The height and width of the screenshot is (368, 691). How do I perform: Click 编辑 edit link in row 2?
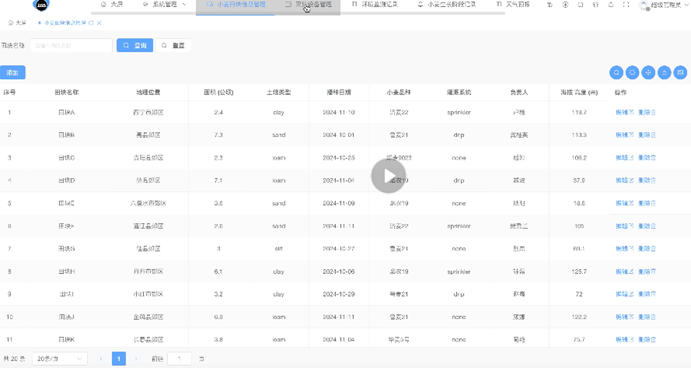click(x=624, y=135)
